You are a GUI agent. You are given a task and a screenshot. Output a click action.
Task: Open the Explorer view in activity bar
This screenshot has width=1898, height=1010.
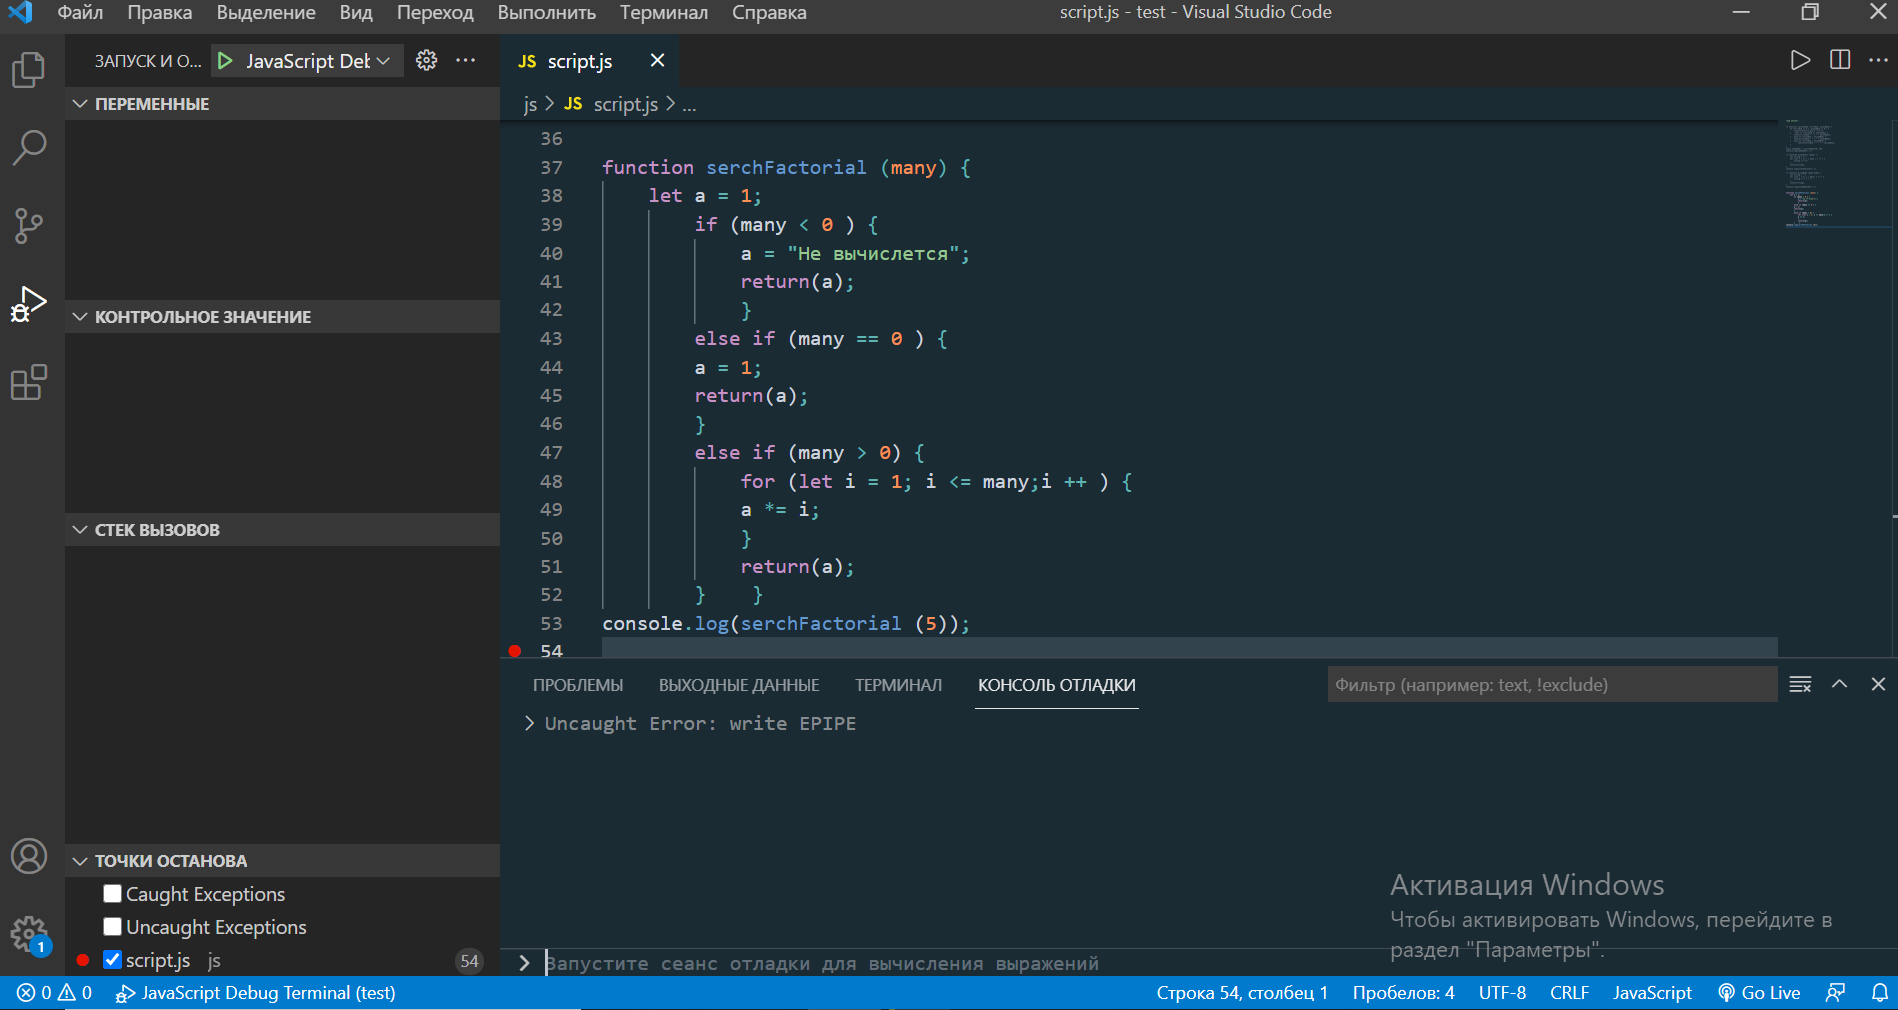pyautogui.click(x=29, y=70)
